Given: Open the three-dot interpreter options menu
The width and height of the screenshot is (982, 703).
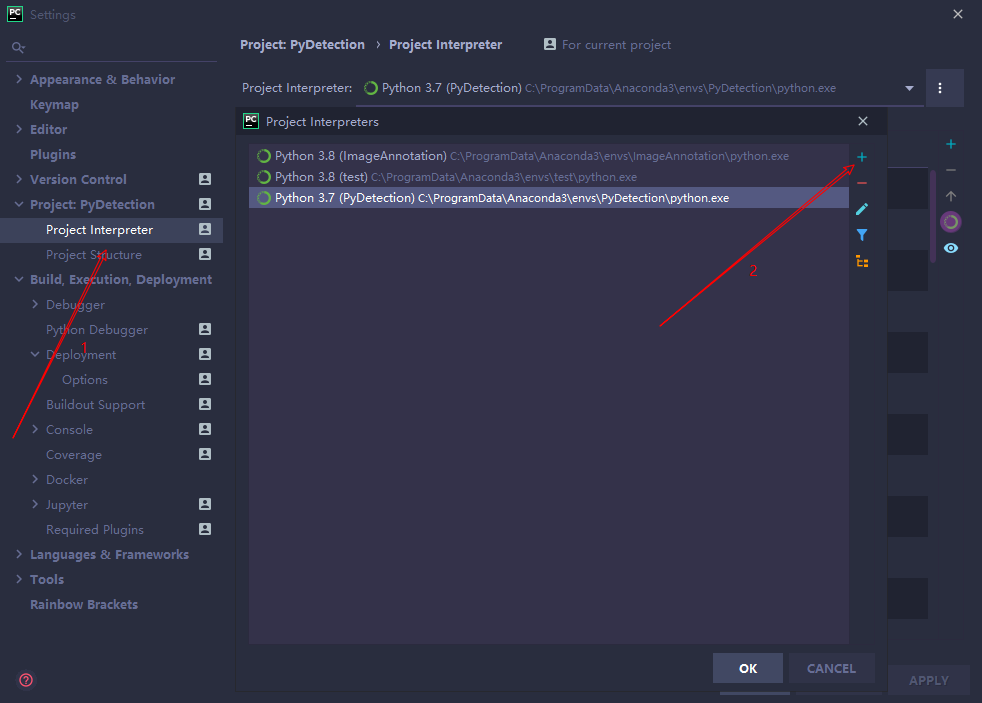Looking at the screenshot, I should pos(939,88).
